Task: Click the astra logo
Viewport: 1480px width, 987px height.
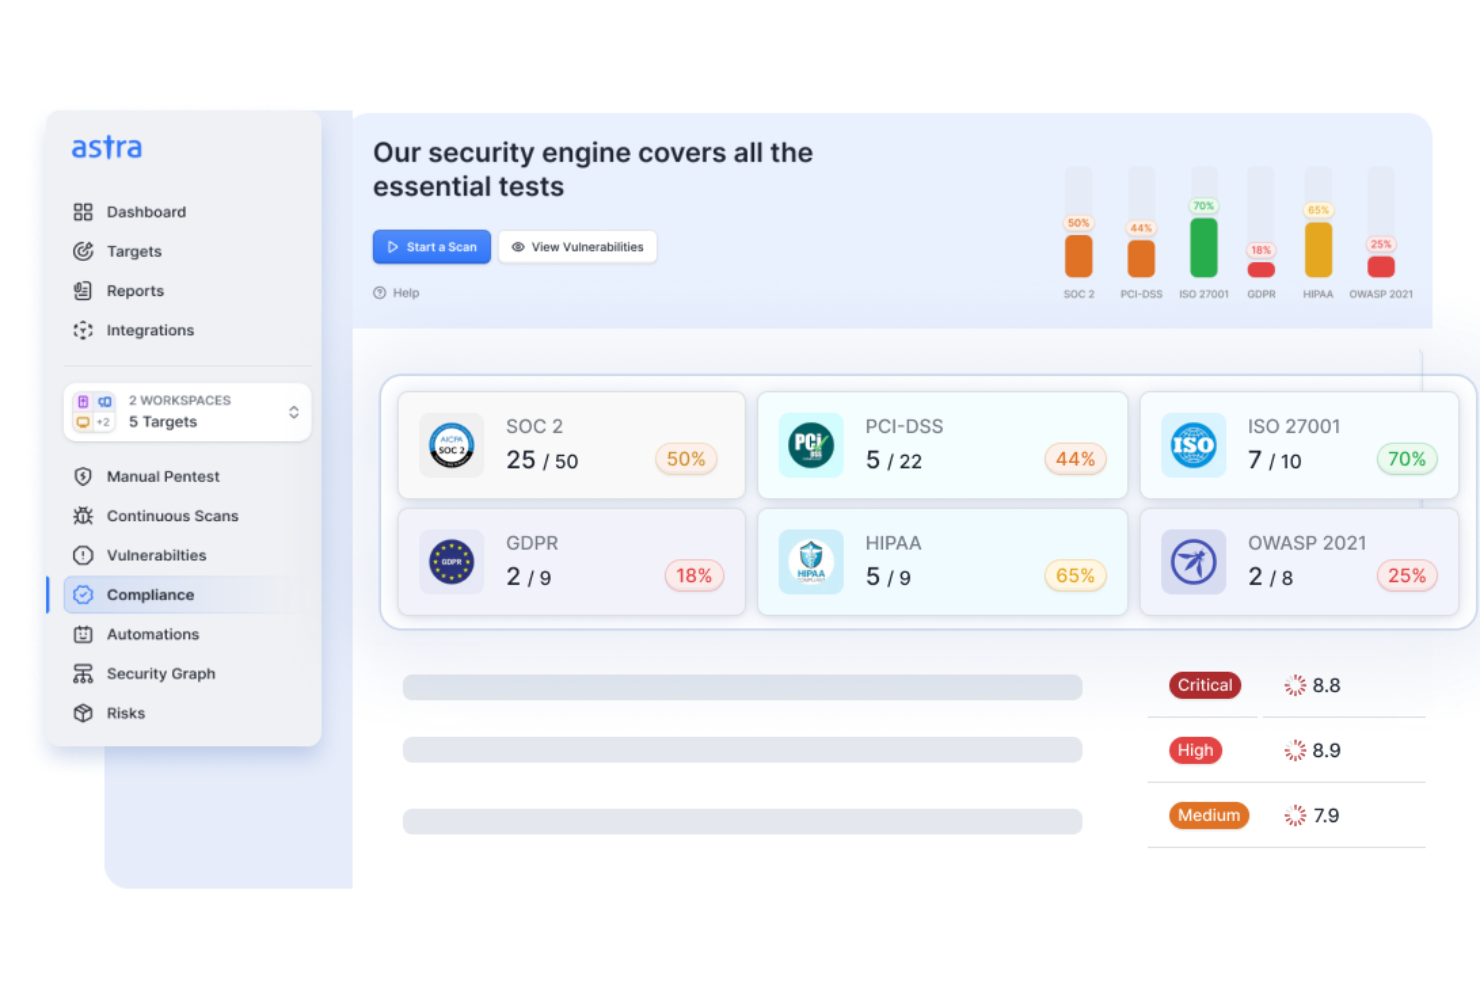Action: [x=107, y=148]
